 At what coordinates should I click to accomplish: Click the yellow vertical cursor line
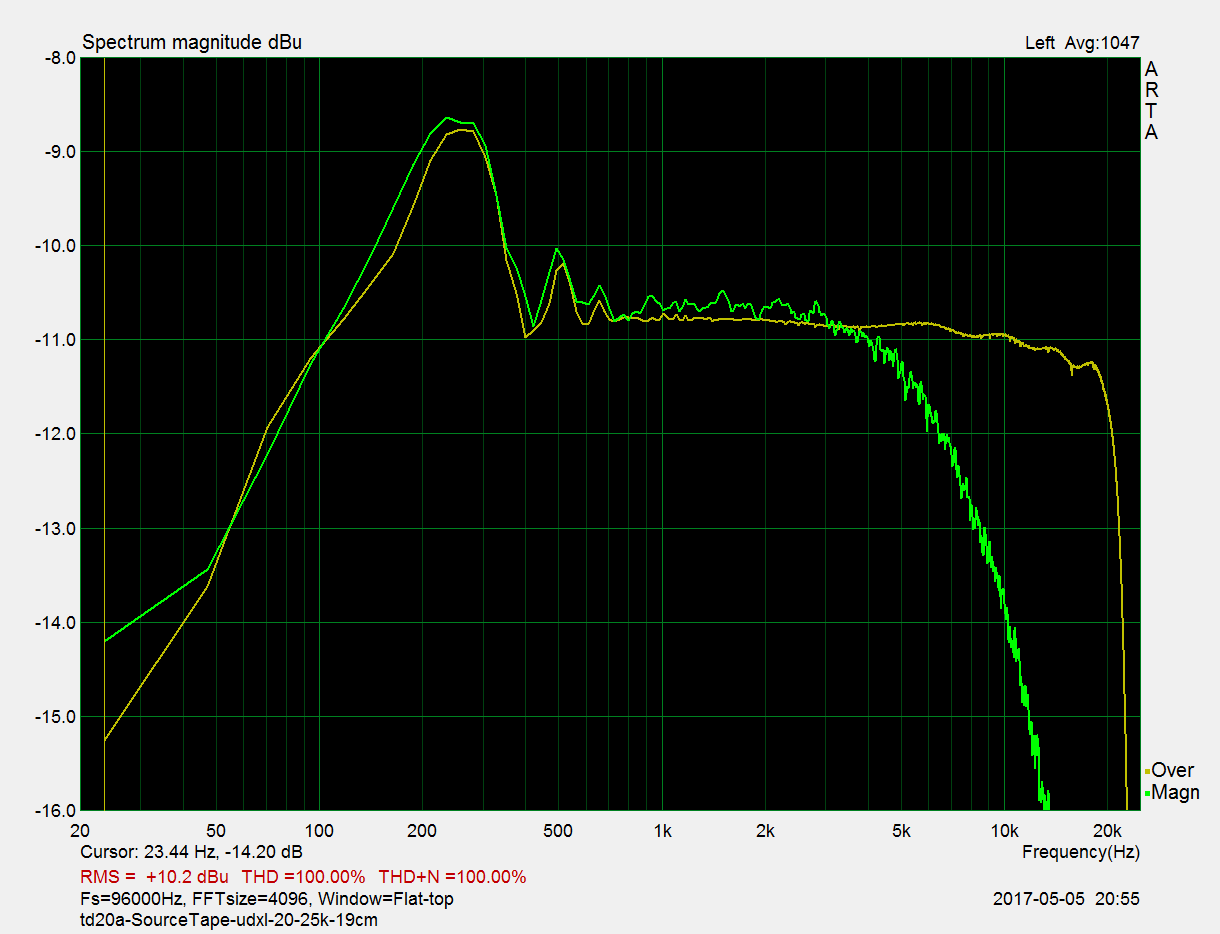(x=104, y=434)
